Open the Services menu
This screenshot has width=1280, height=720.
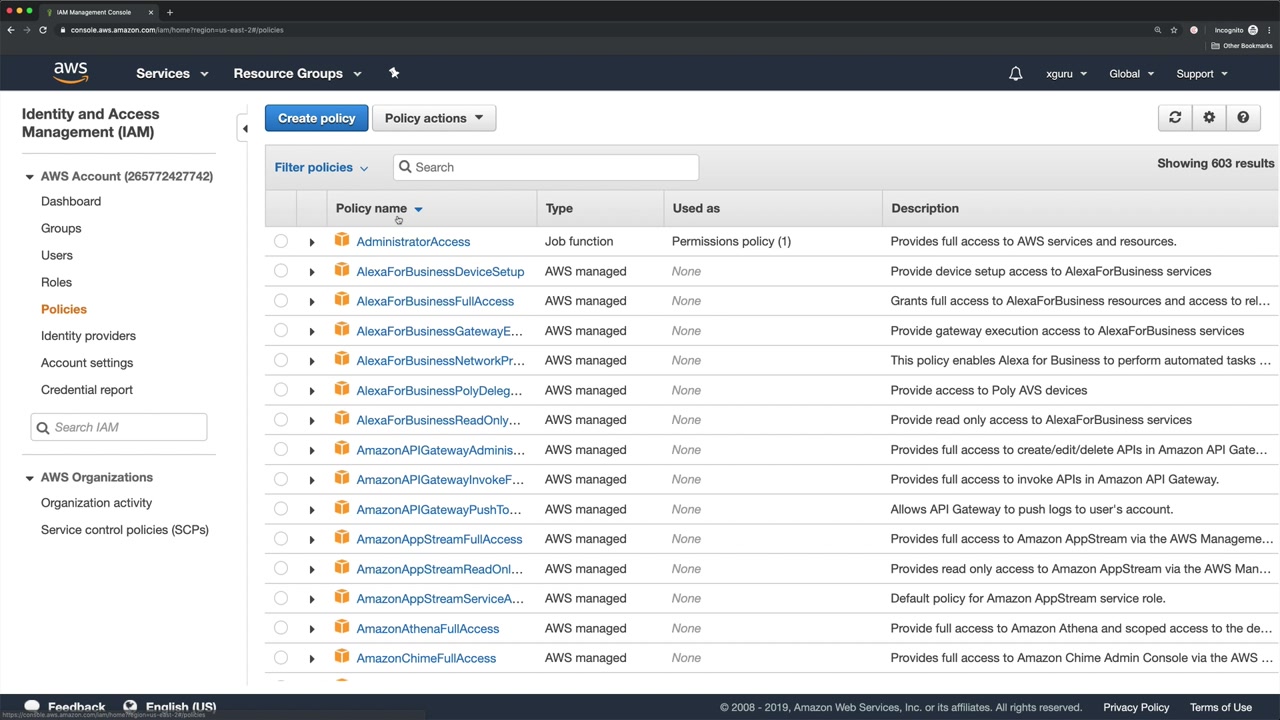tap(172, 74)
